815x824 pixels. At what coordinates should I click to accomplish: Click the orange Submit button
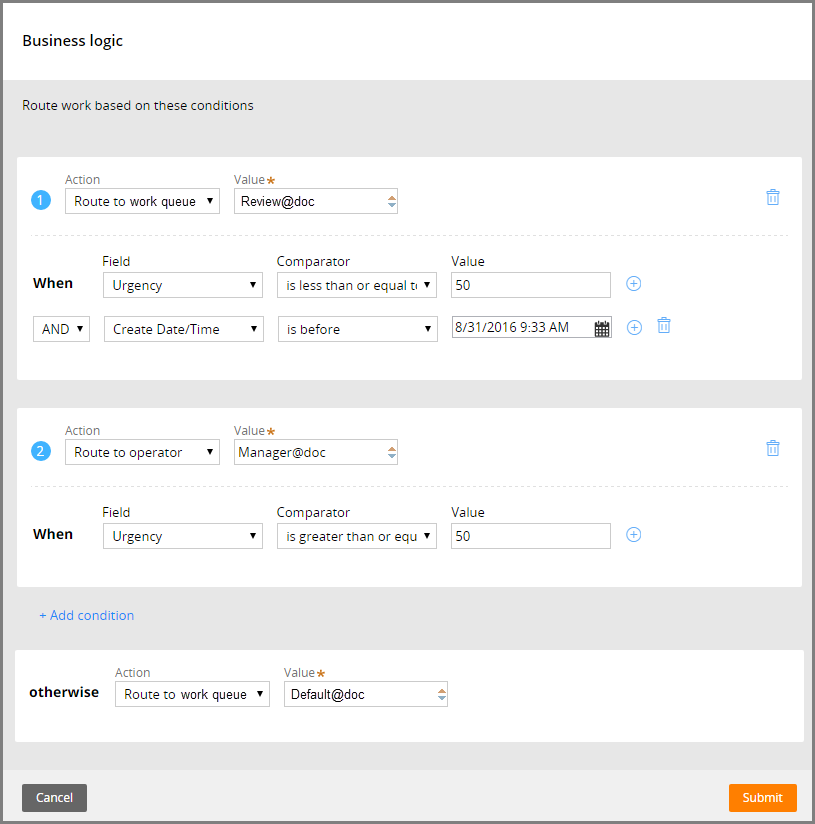click(x=762, y=798)
